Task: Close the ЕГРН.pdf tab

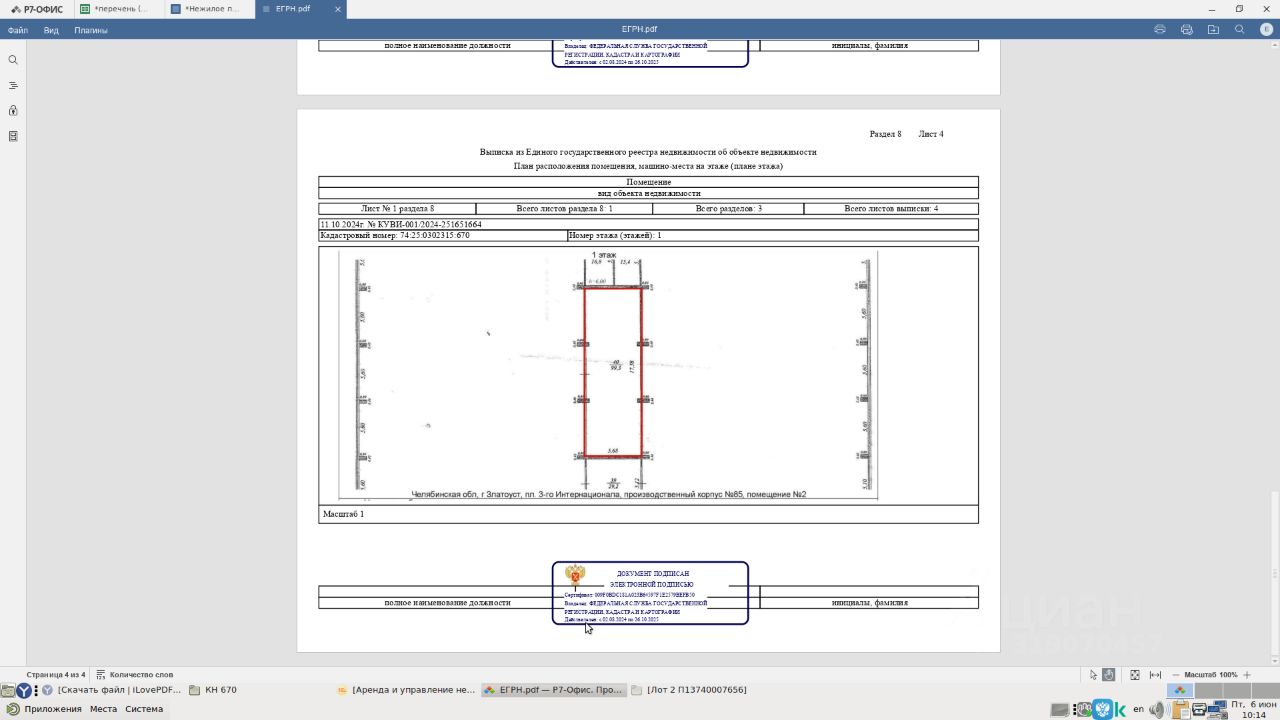Action: pos(338,9)
